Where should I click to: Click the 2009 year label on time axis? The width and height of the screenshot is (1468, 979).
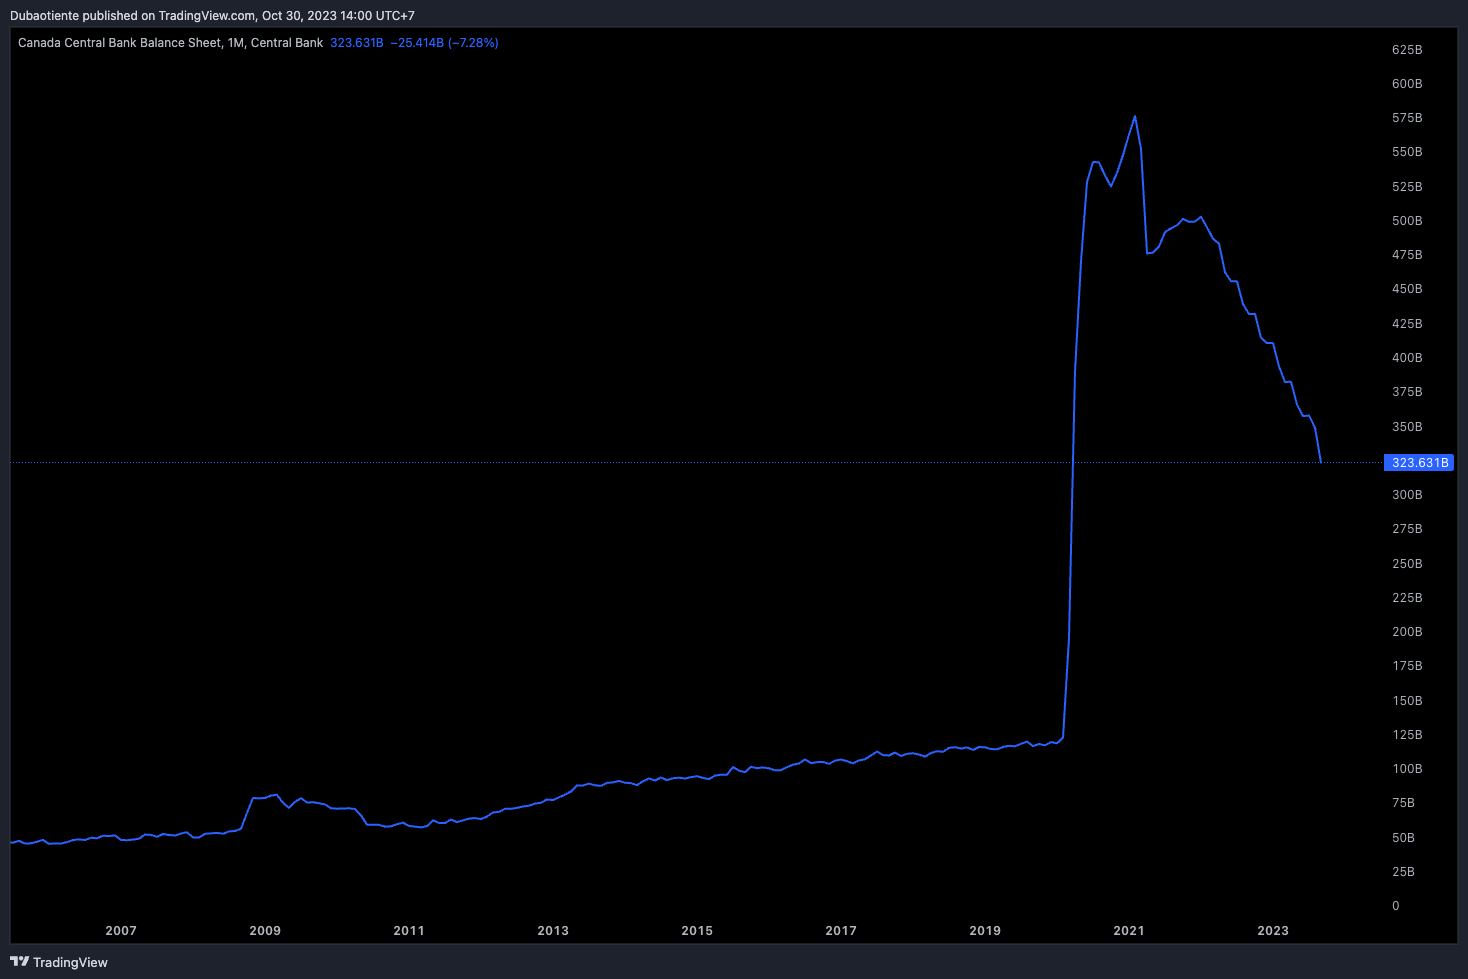click(x=265, y=931)
